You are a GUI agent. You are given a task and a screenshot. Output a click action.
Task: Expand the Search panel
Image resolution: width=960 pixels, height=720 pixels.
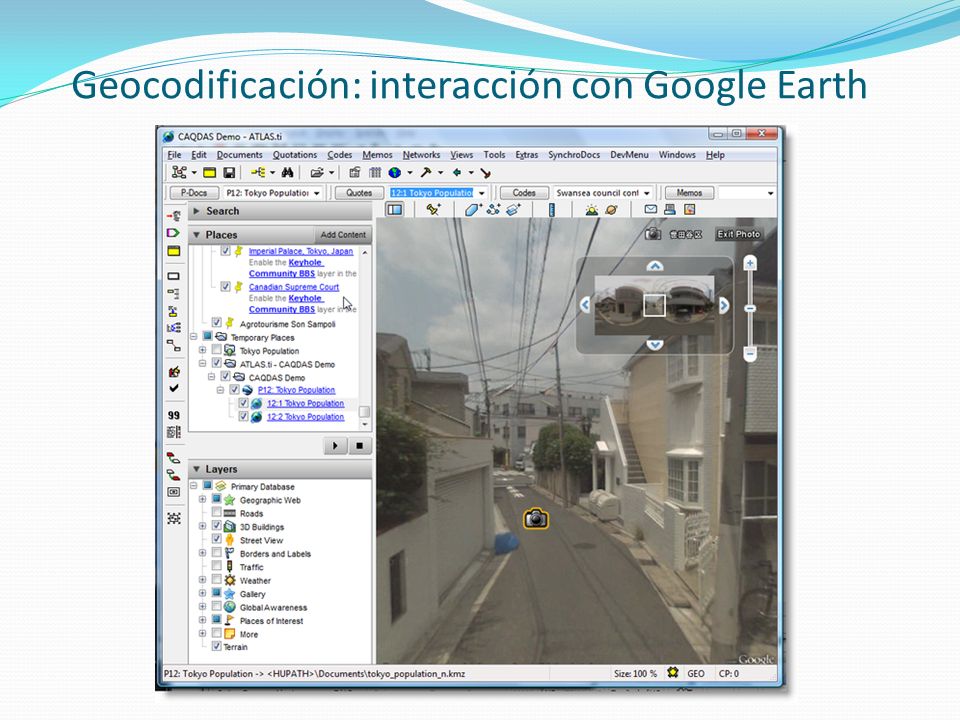tap(197, 211)
